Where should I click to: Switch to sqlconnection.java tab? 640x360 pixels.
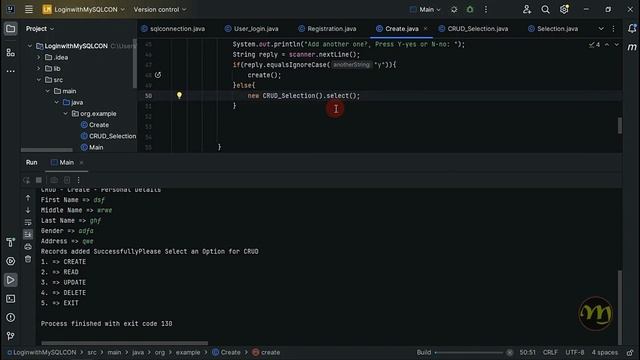click(x=173, y=29)
